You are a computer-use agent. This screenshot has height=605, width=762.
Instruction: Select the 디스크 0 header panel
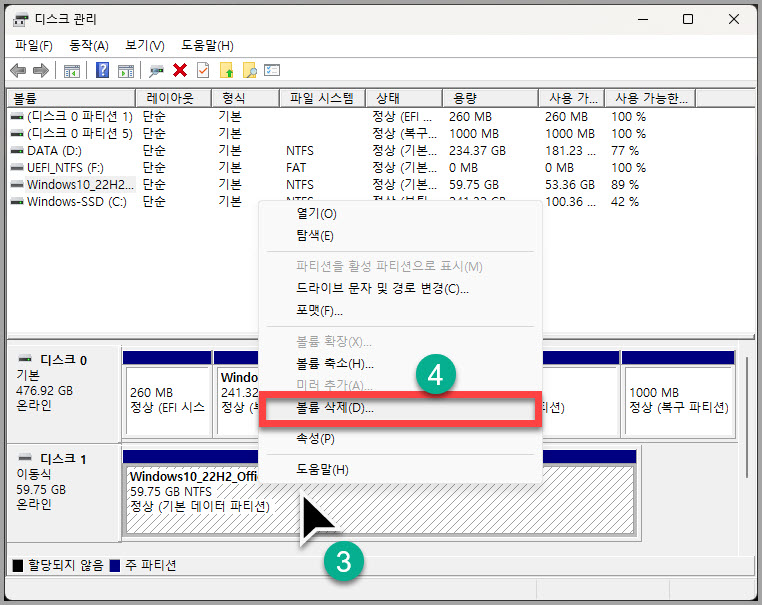[63, 394]
